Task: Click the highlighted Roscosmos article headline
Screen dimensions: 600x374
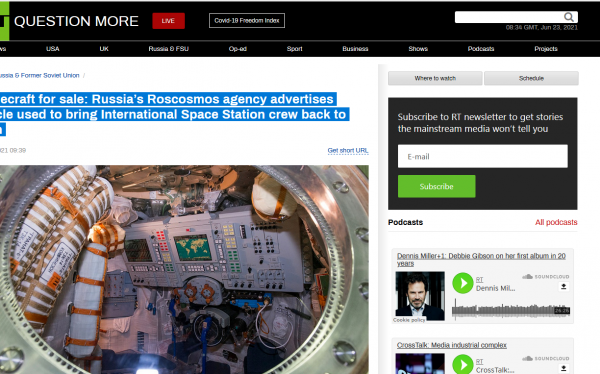Action: (x=174, y=114)
